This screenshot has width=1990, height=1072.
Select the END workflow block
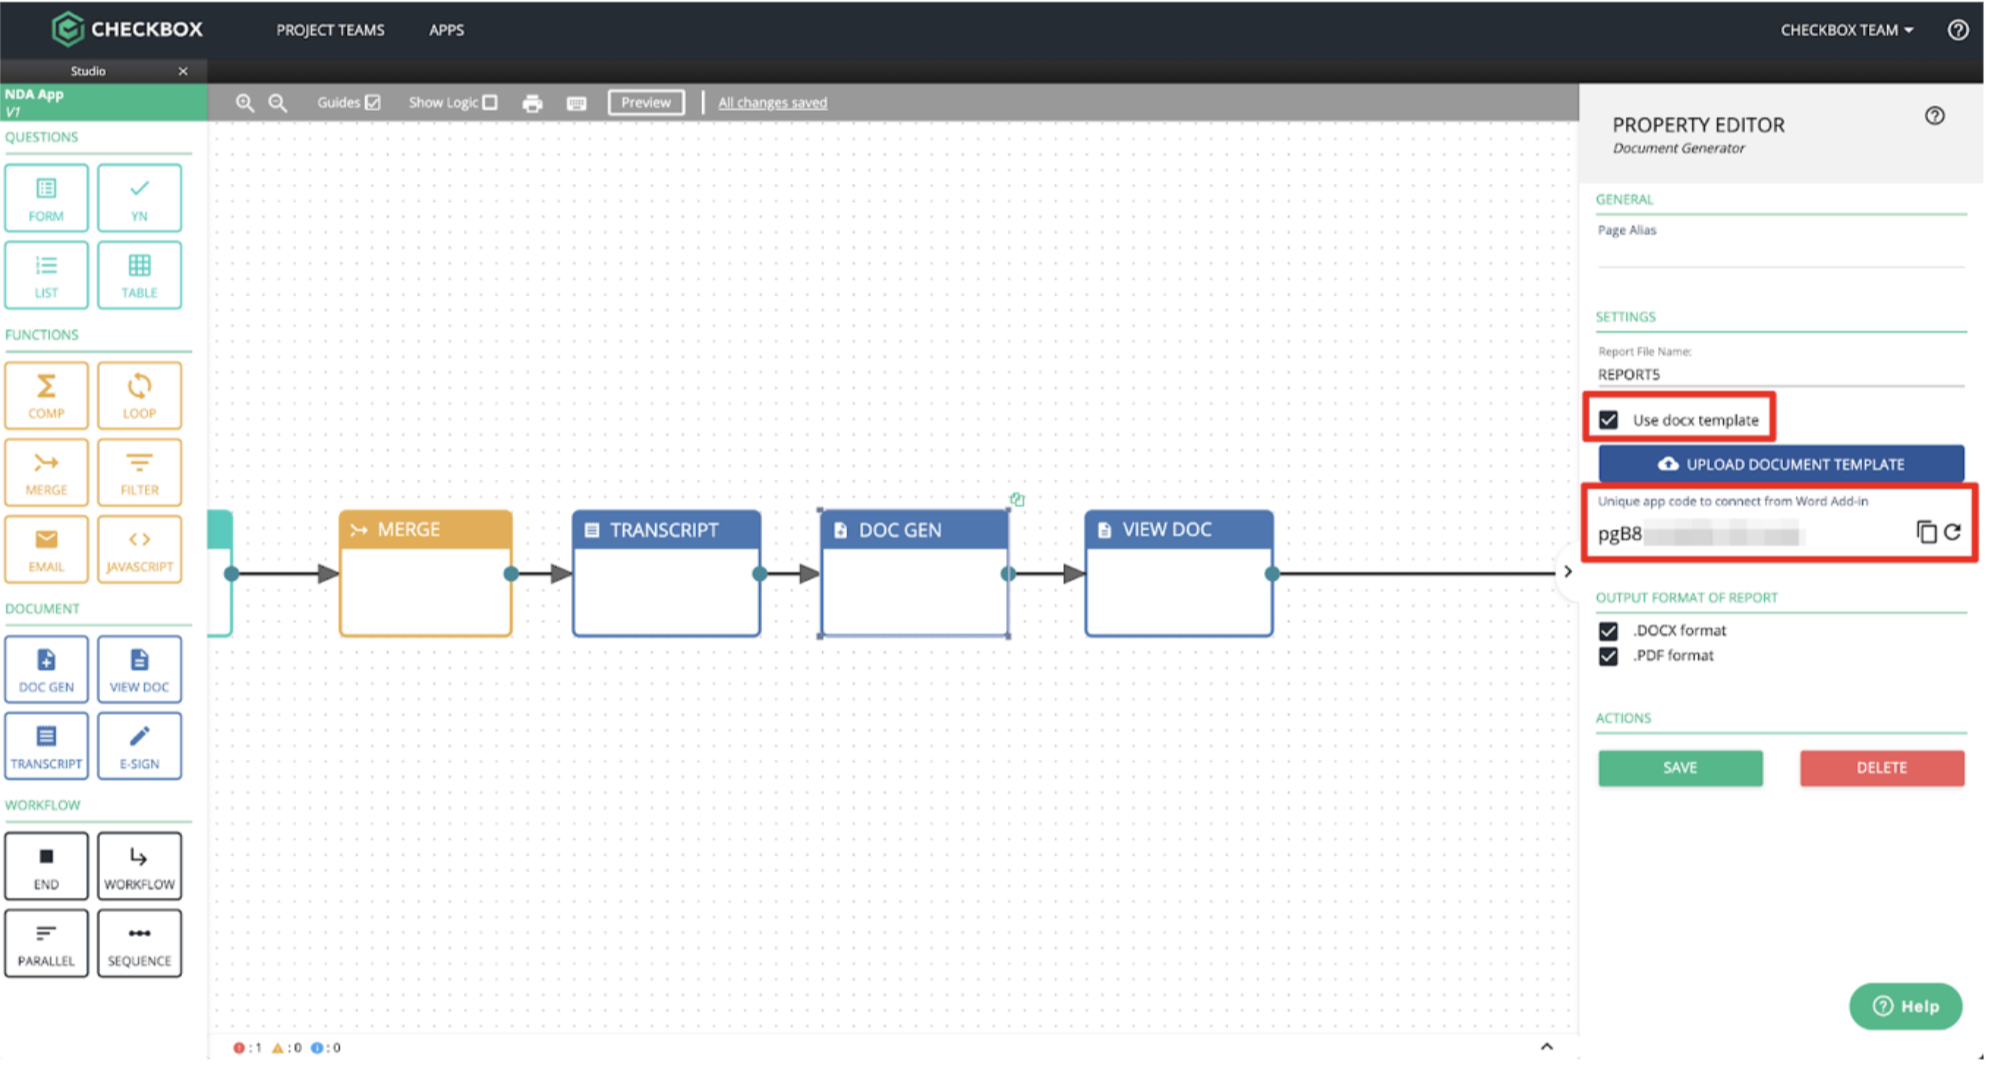coord(46,866)
